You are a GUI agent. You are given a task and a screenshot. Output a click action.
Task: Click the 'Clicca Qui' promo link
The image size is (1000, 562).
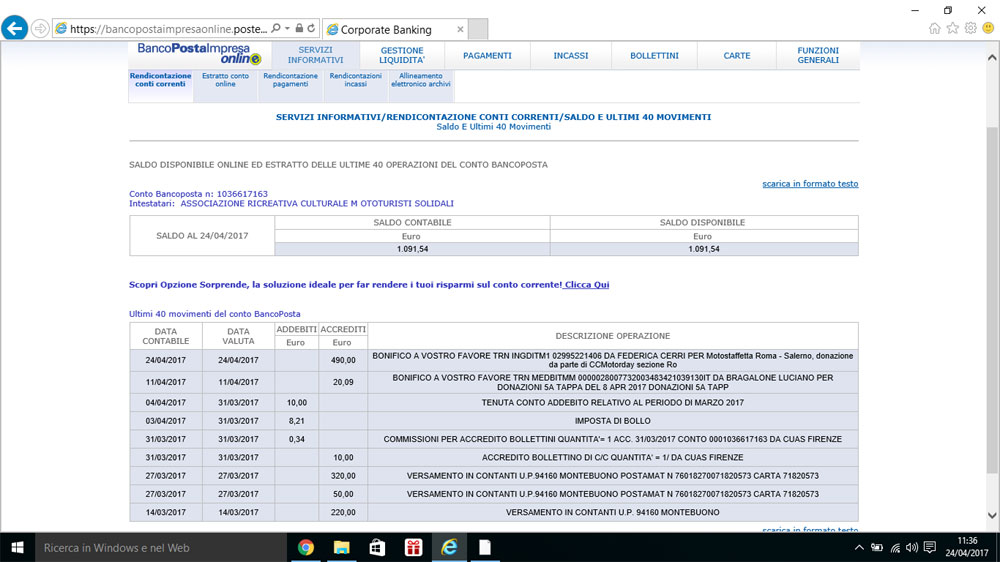(x=587, y=285)
